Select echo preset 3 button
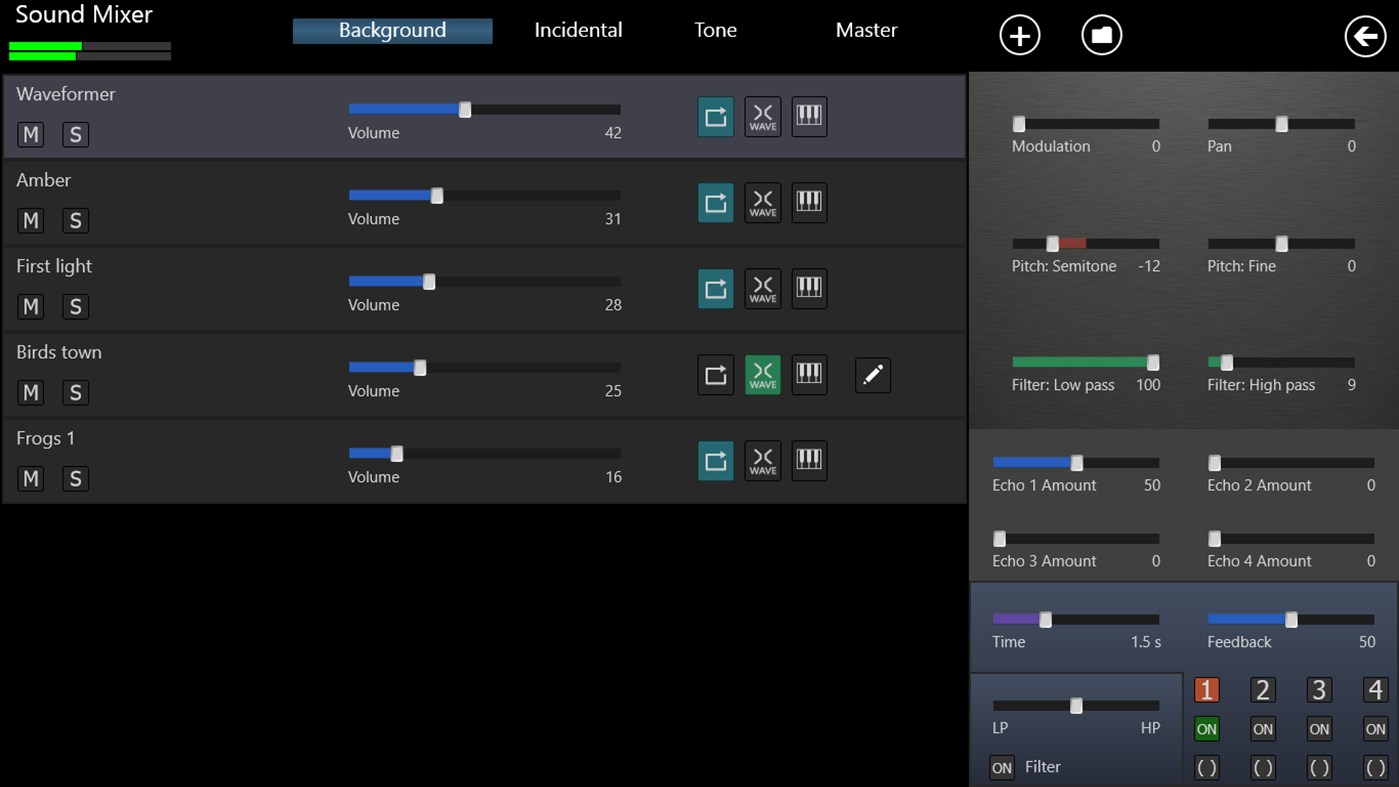Image resolution: width=1399 pixels, height=787 pixels. [1318, 689]
